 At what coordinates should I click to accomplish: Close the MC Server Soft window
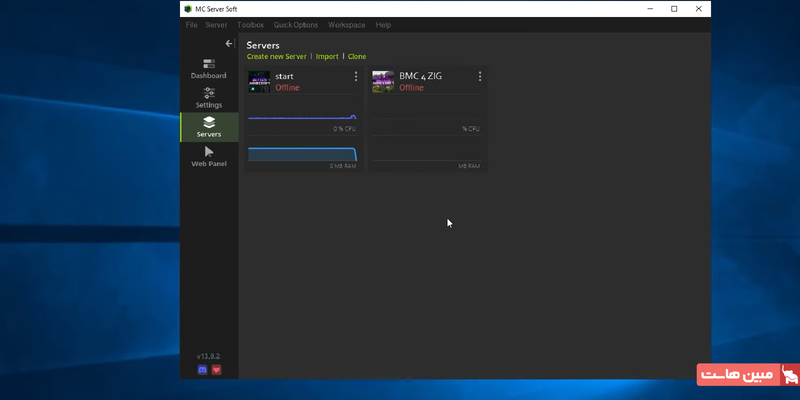coord(698,9)
